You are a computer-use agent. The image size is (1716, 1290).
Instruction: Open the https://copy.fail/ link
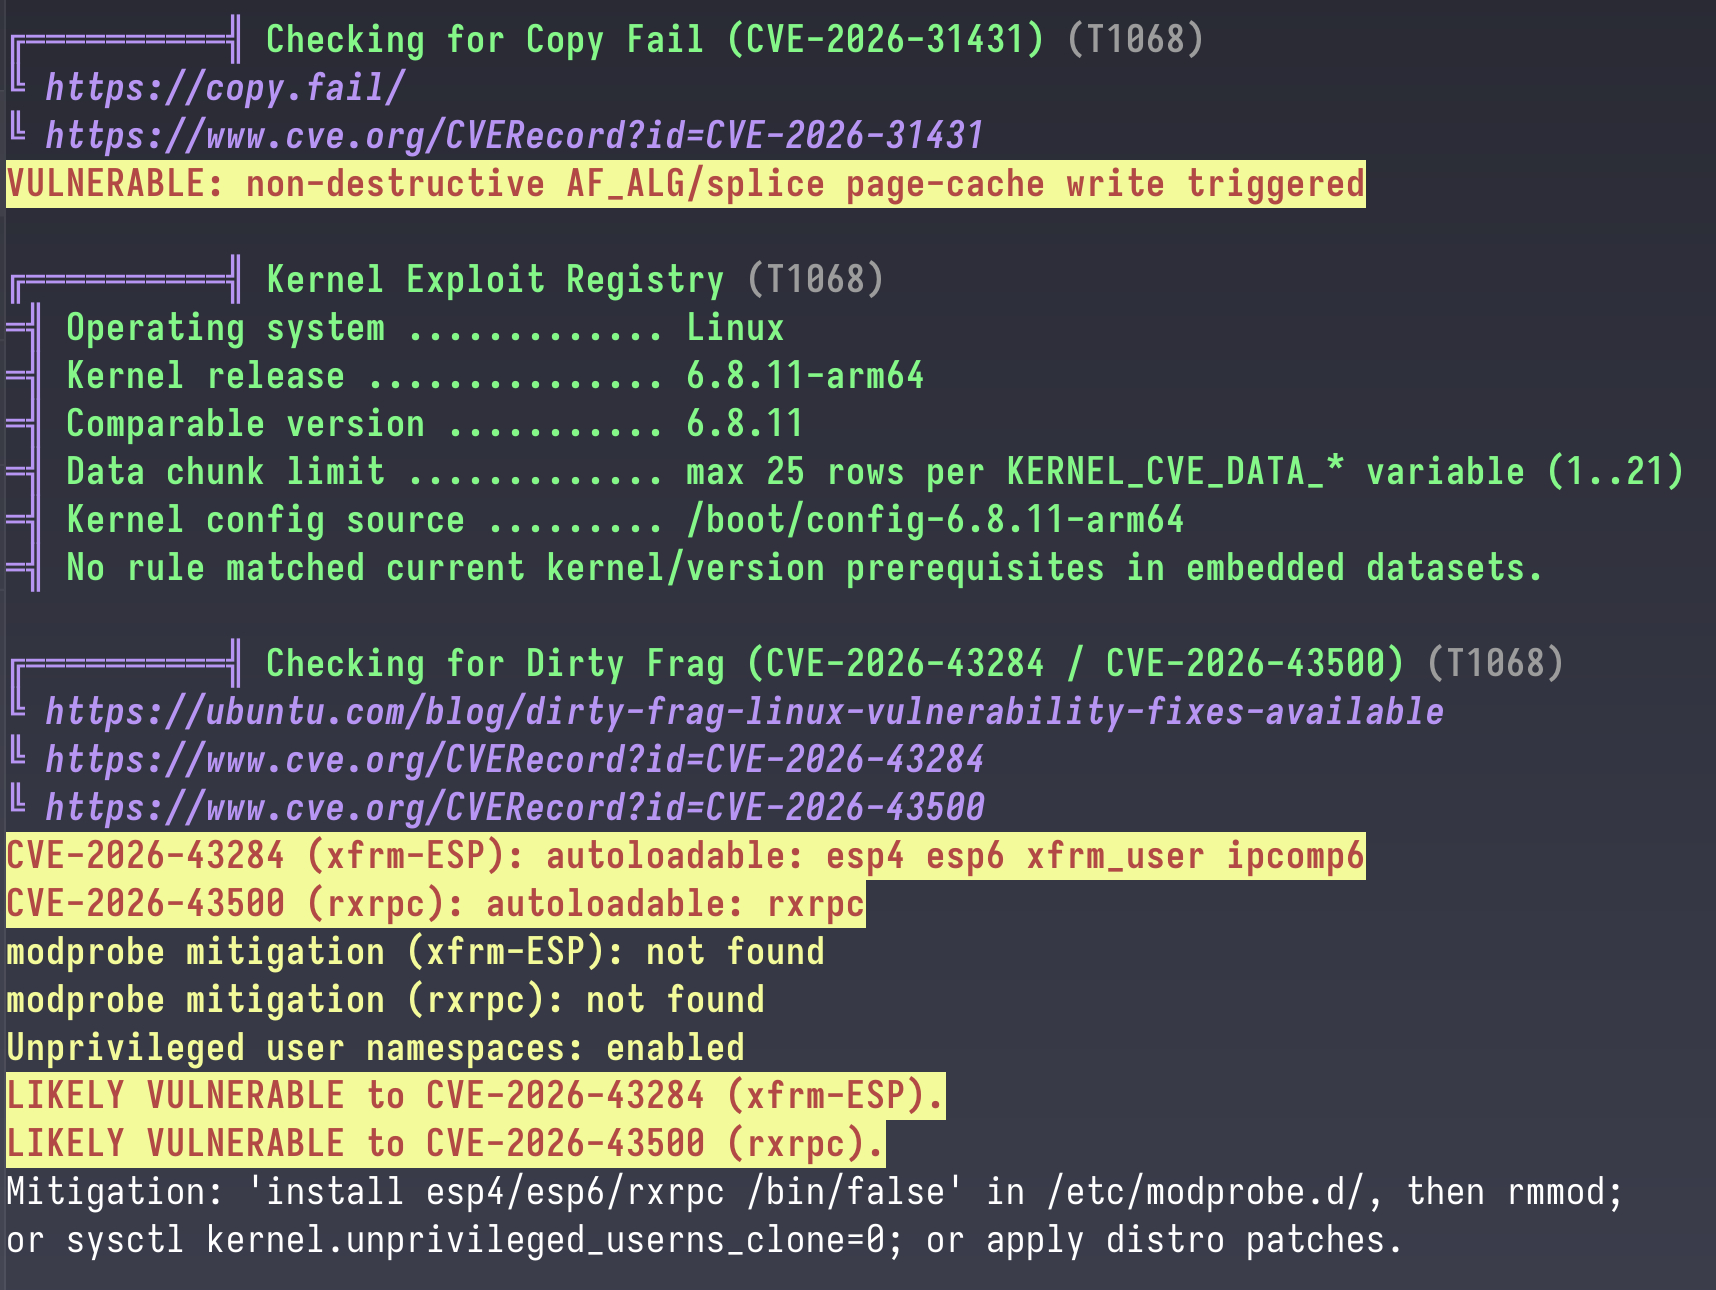point(225,88)
